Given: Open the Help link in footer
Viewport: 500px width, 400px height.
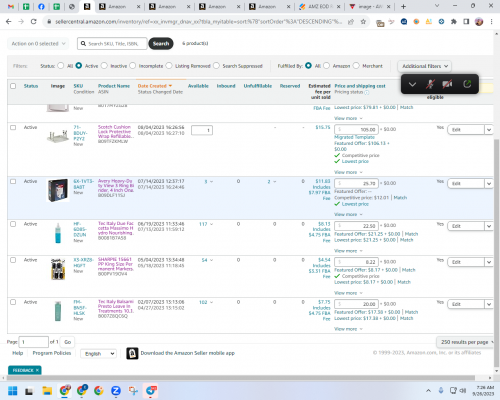Looking at the screenshot, I should [18, 353].
